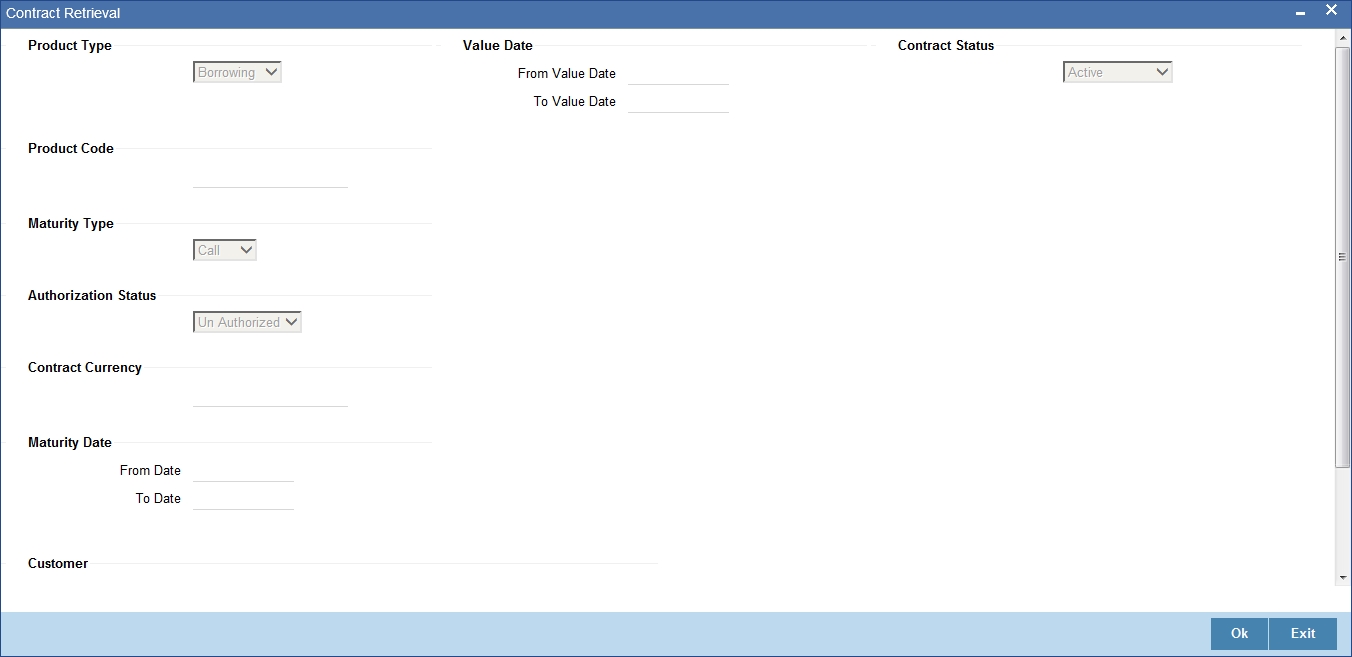Click the Maturity Type heading
This screenshot has height=657, width=1352.
coord(71,223)
